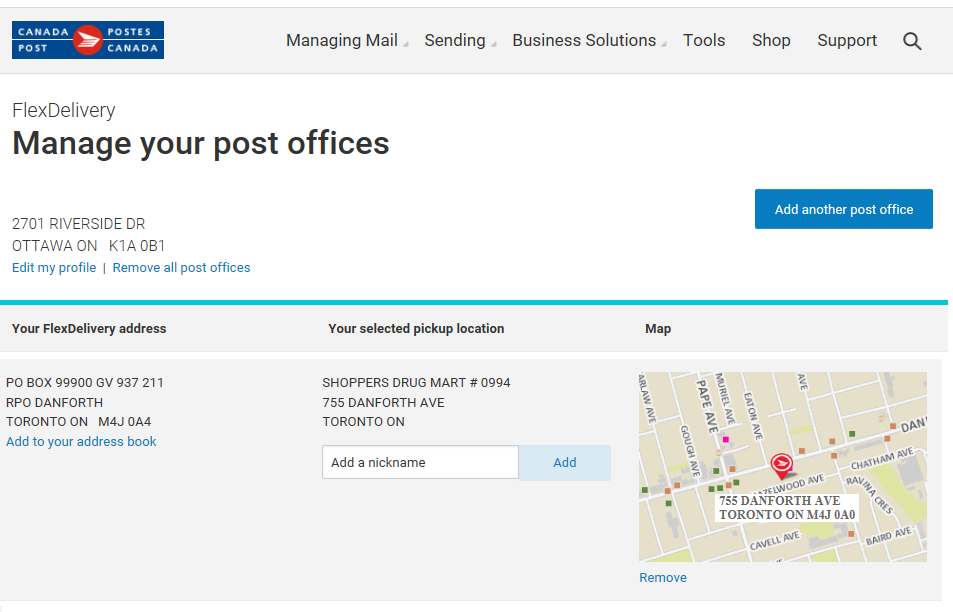Select the 2701 RIVERSIDE DR address line
953x612 pixels.
point(78,224)
